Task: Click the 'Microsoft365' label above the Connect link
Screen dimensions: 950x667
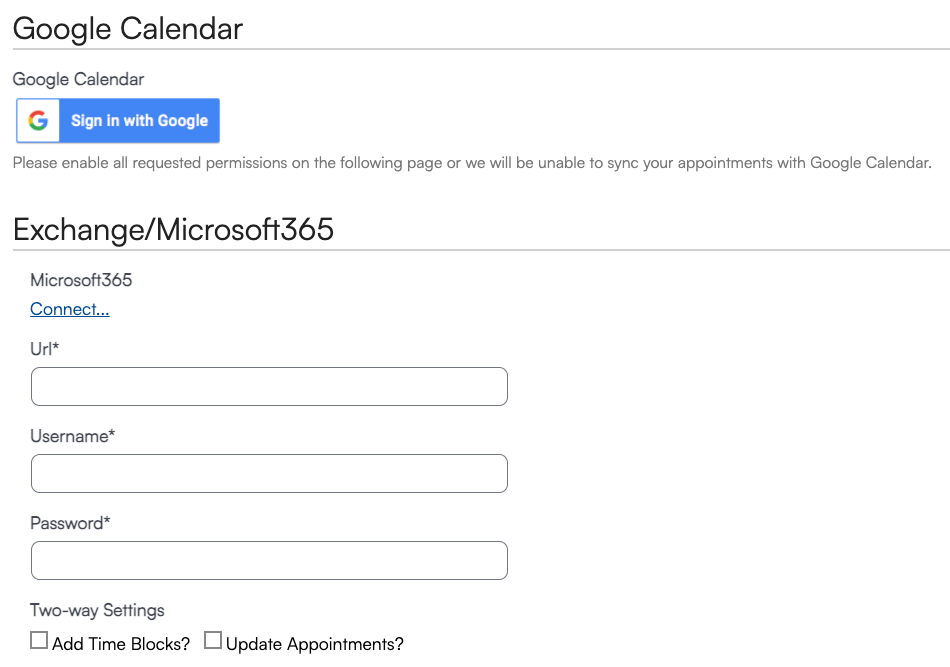Action: (81, 280)
